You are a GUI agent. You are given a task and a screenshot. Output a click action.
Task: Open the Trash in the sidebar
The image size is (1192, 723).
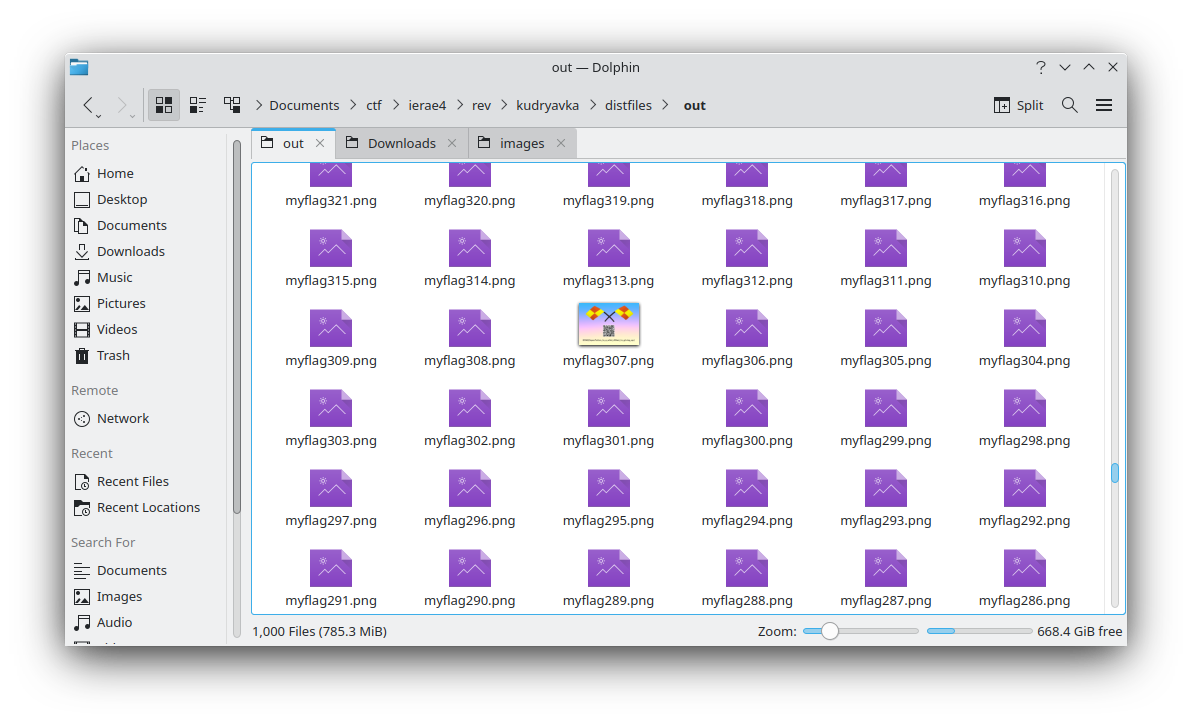coord(113,355)
